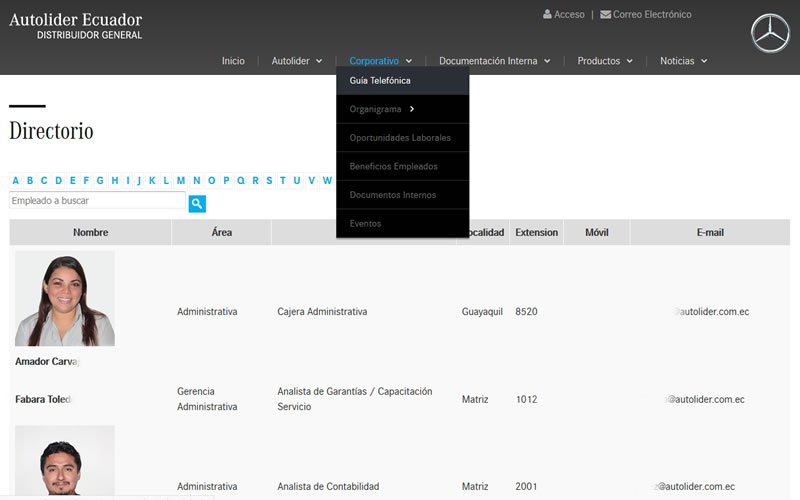Open the Productos dropdown menu
The width and height of the screenshot is (800, 500).
pos(604,61)
